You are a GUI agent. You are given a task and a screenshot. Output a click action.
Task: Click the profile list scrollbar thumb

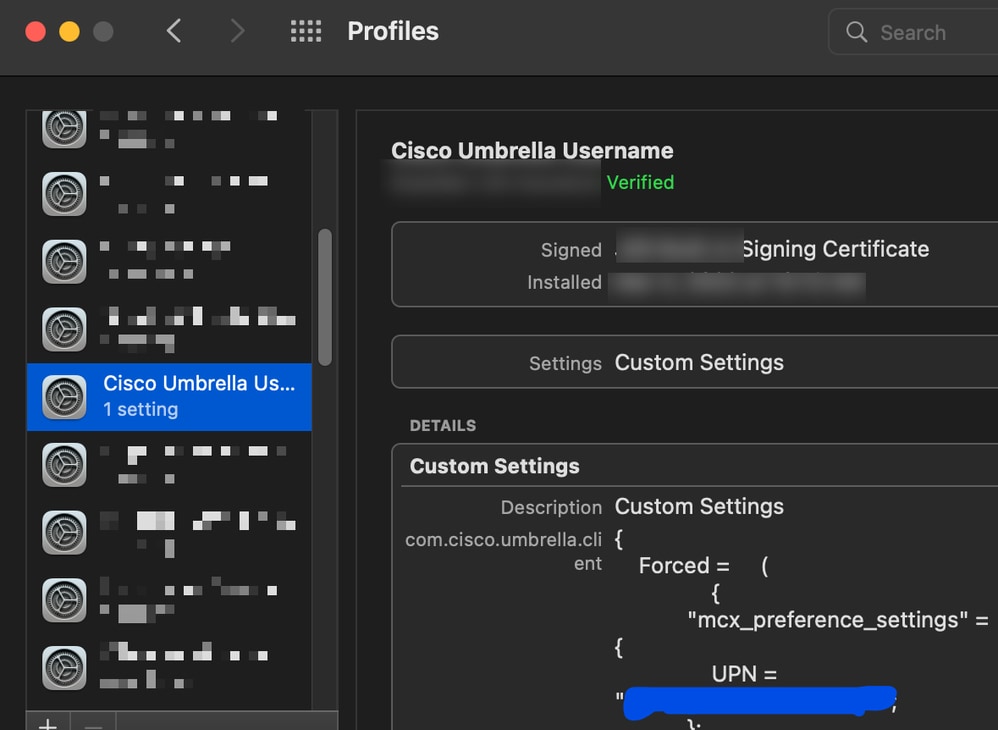[324, 297]
